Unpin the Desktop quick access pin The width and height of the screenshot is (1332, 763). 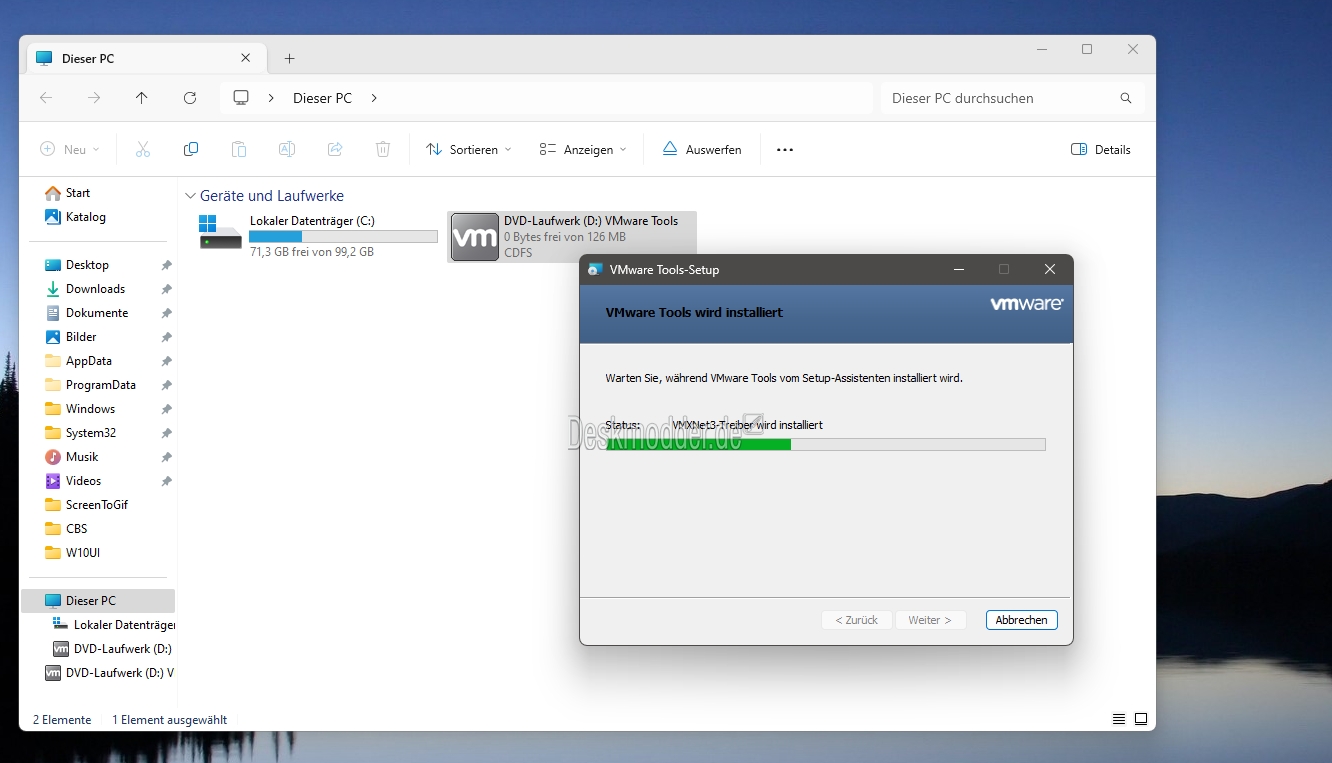166,265
